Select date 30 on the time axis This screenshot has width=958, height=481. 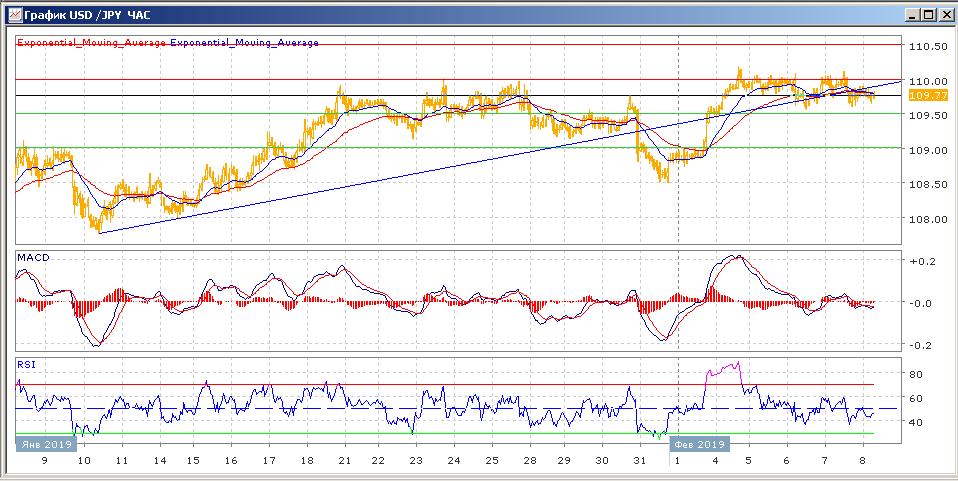coord(601,461)
